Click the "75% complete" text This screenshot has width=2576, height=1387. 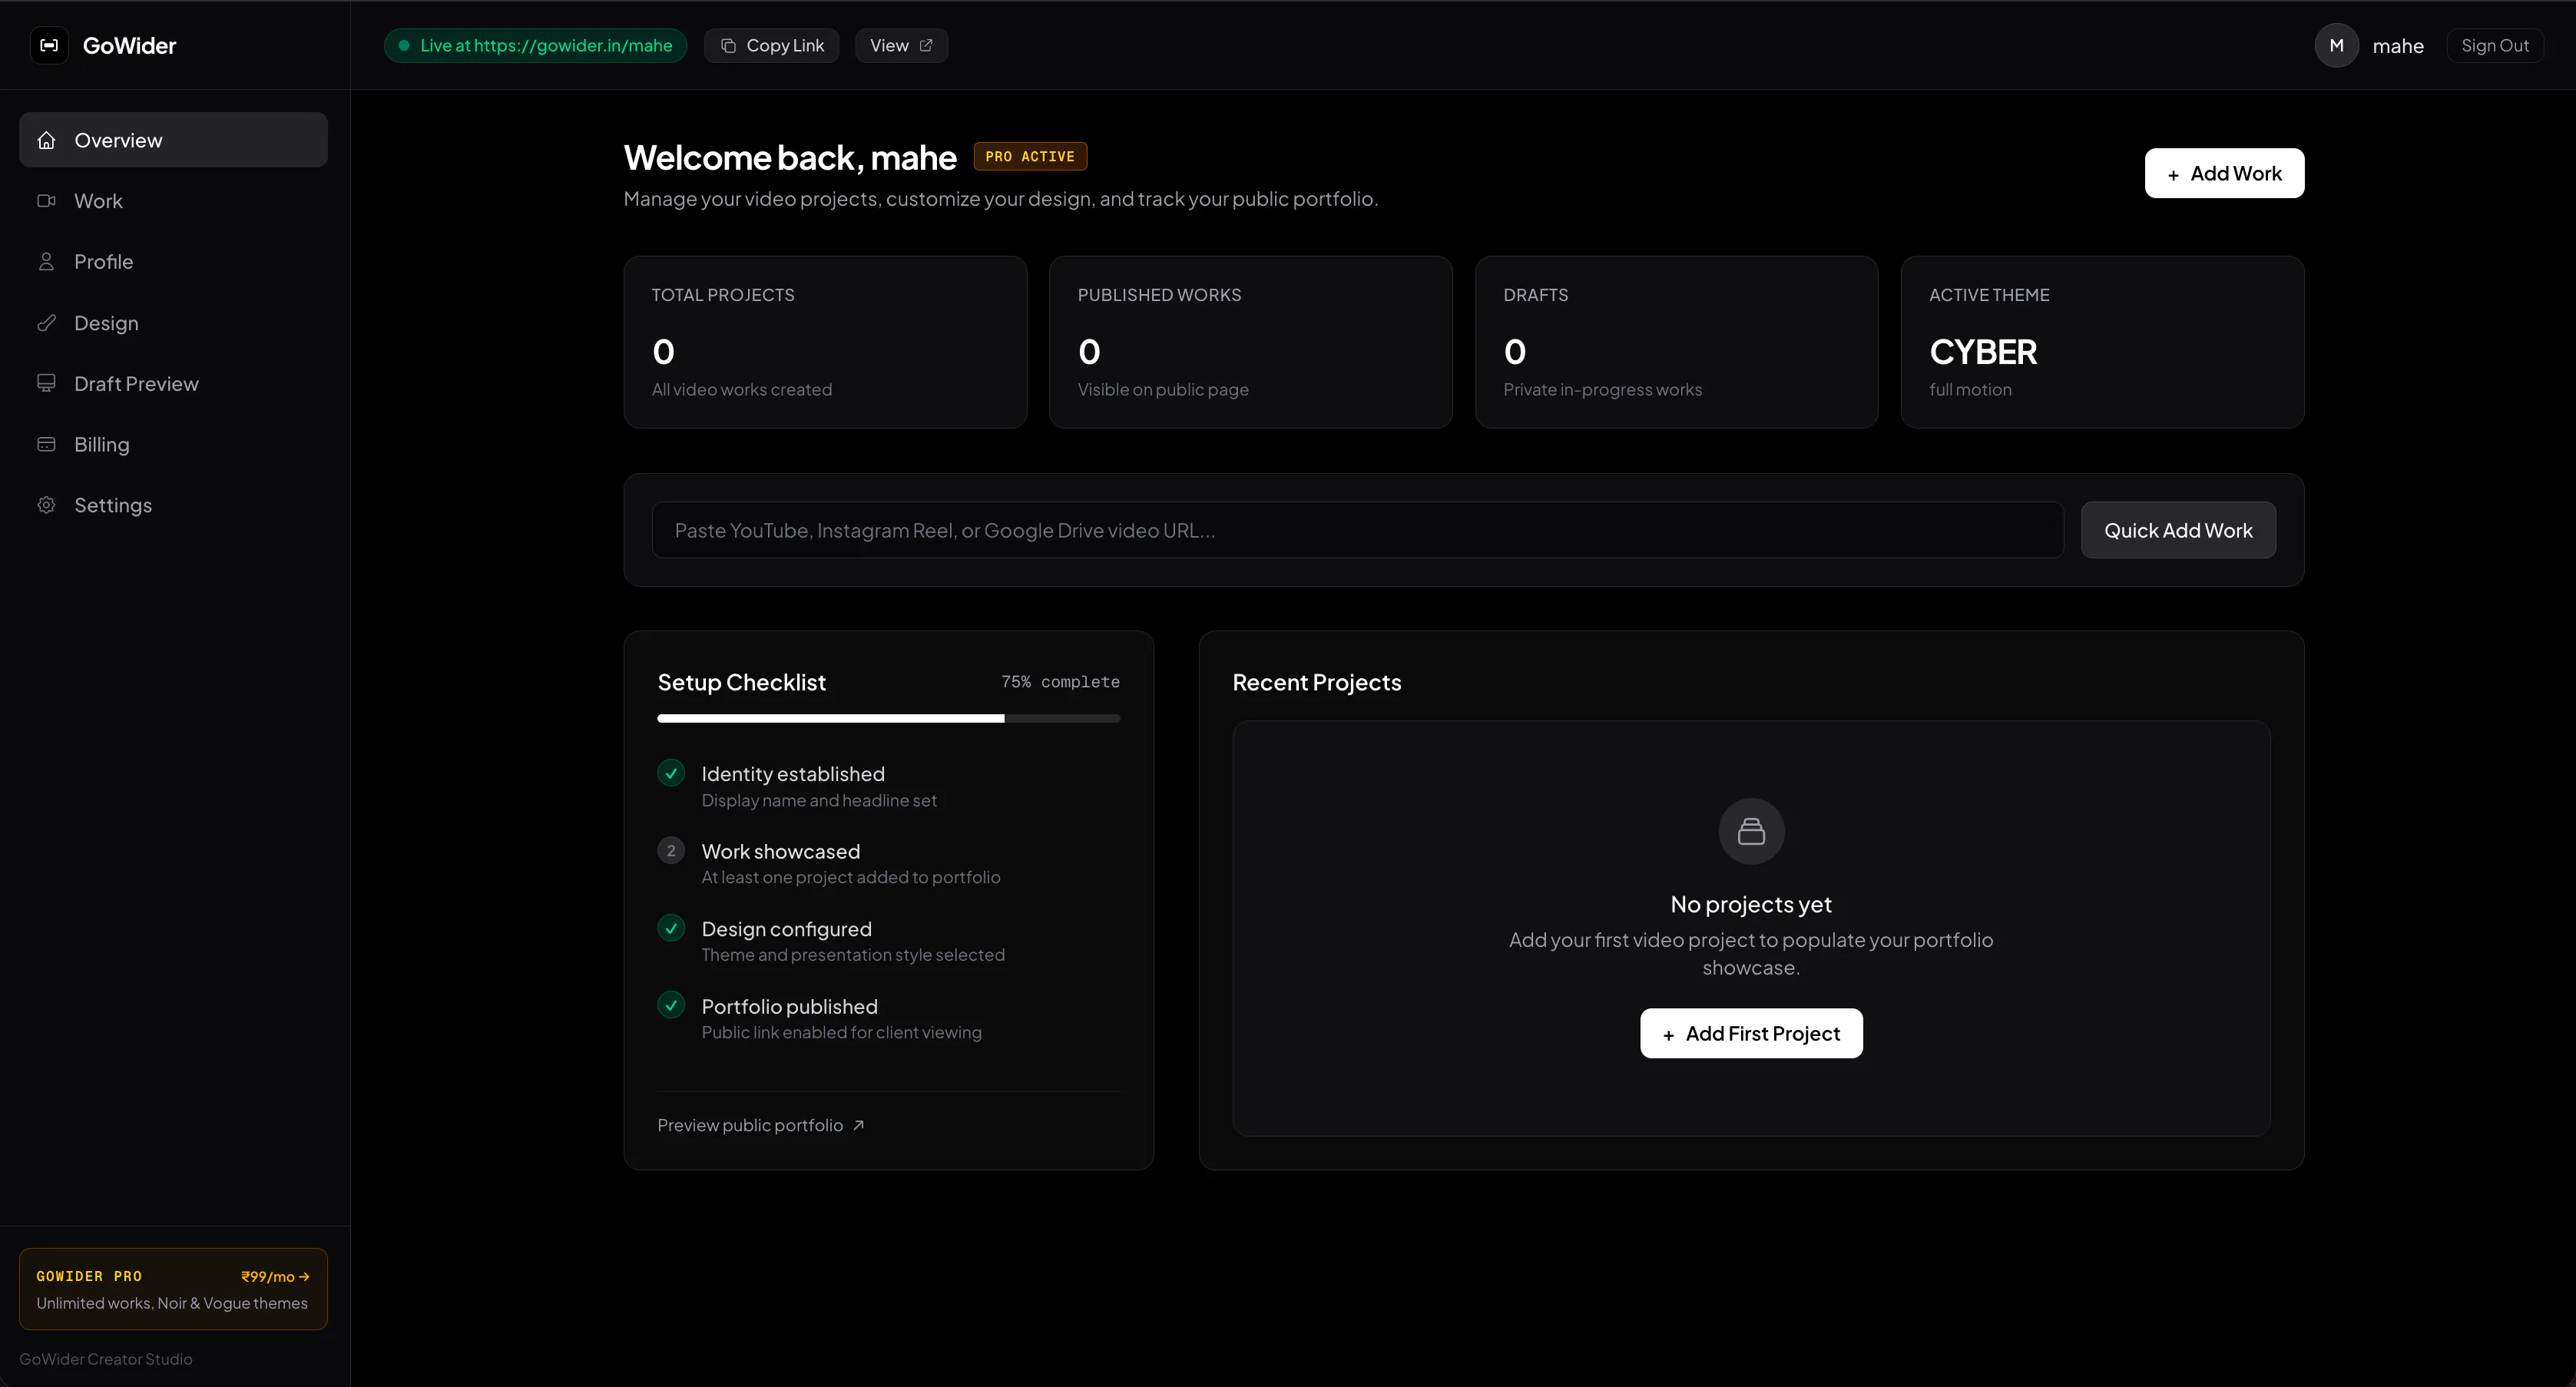click(x=1060, y=682)
